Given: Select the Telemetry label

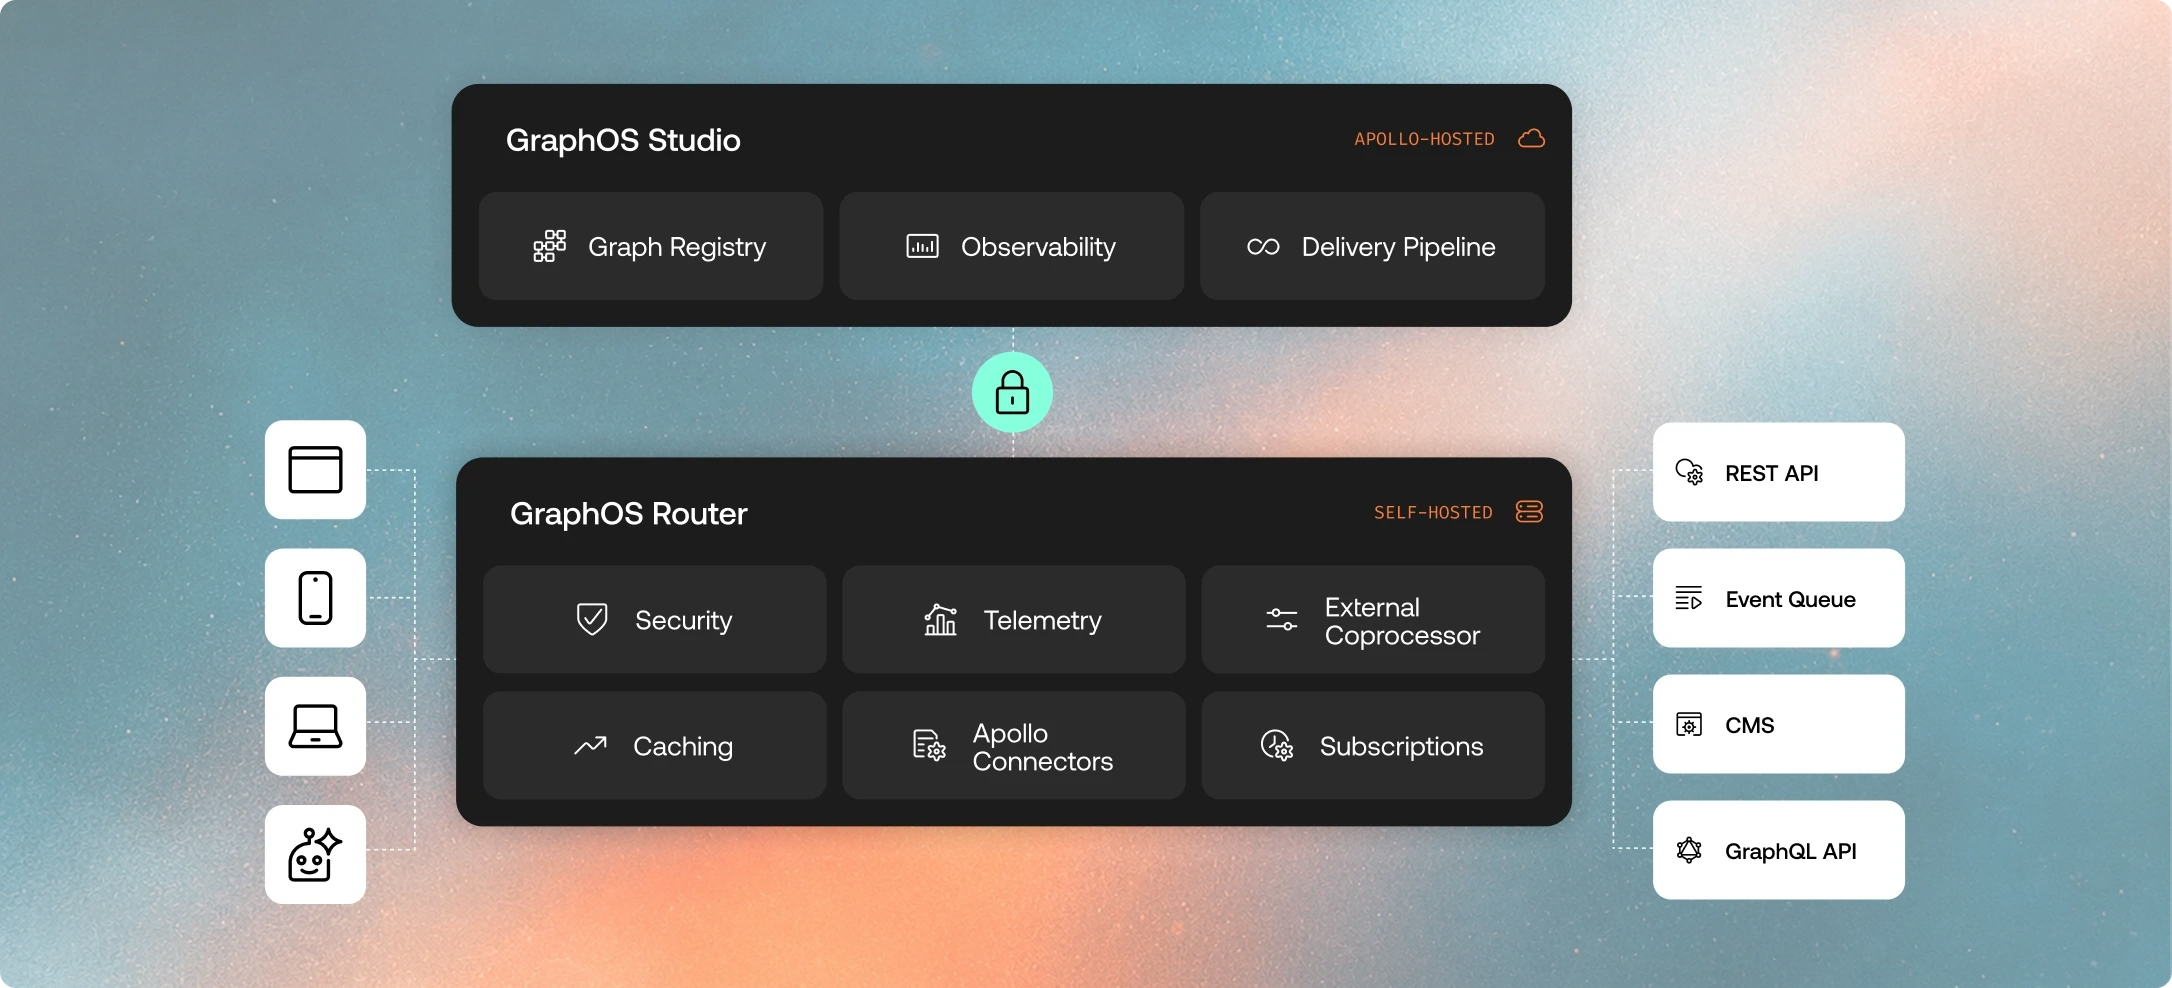Looking at the screenshot, I should (1042, 620).
